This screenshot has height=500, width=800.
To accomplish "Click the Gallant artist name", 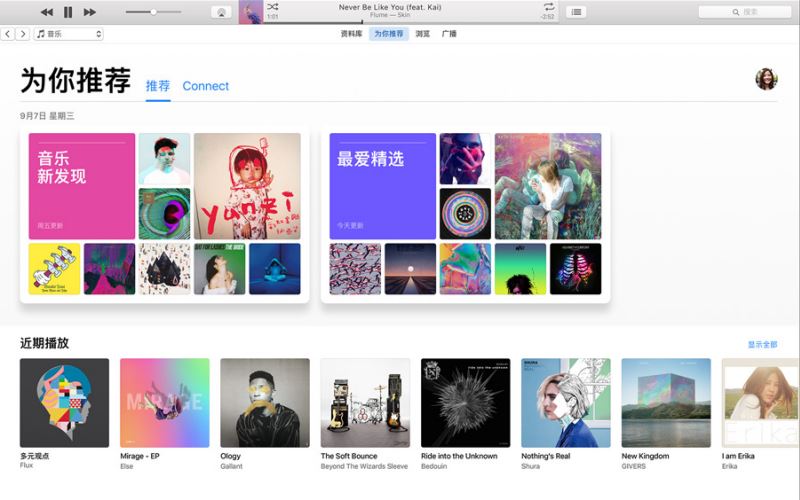I will pyautogui.click(x=231, y=466).
